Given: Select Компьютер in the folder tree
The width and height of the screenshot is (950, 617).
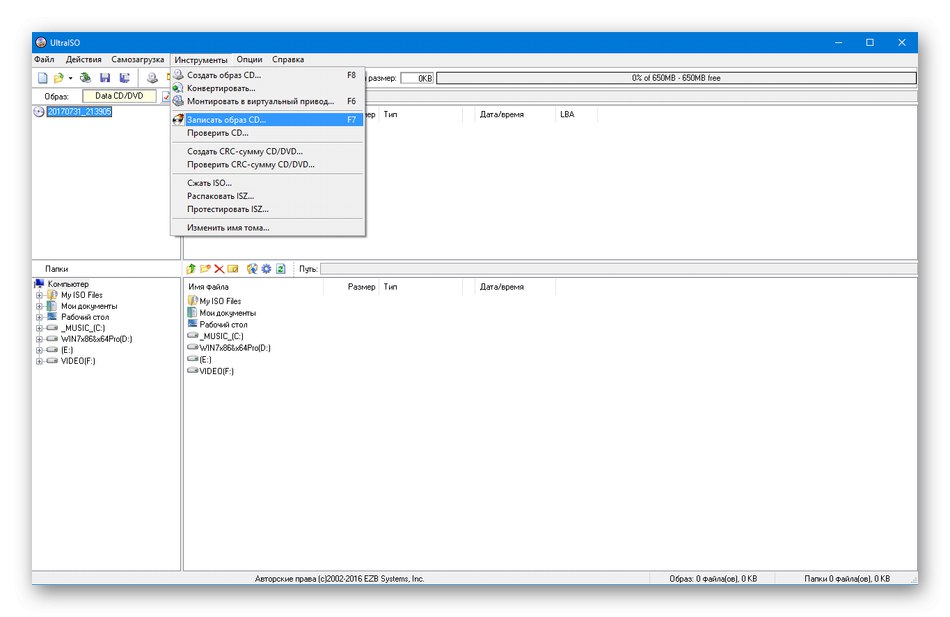Looking at the screenshot, I should click(x=68, y=284).
